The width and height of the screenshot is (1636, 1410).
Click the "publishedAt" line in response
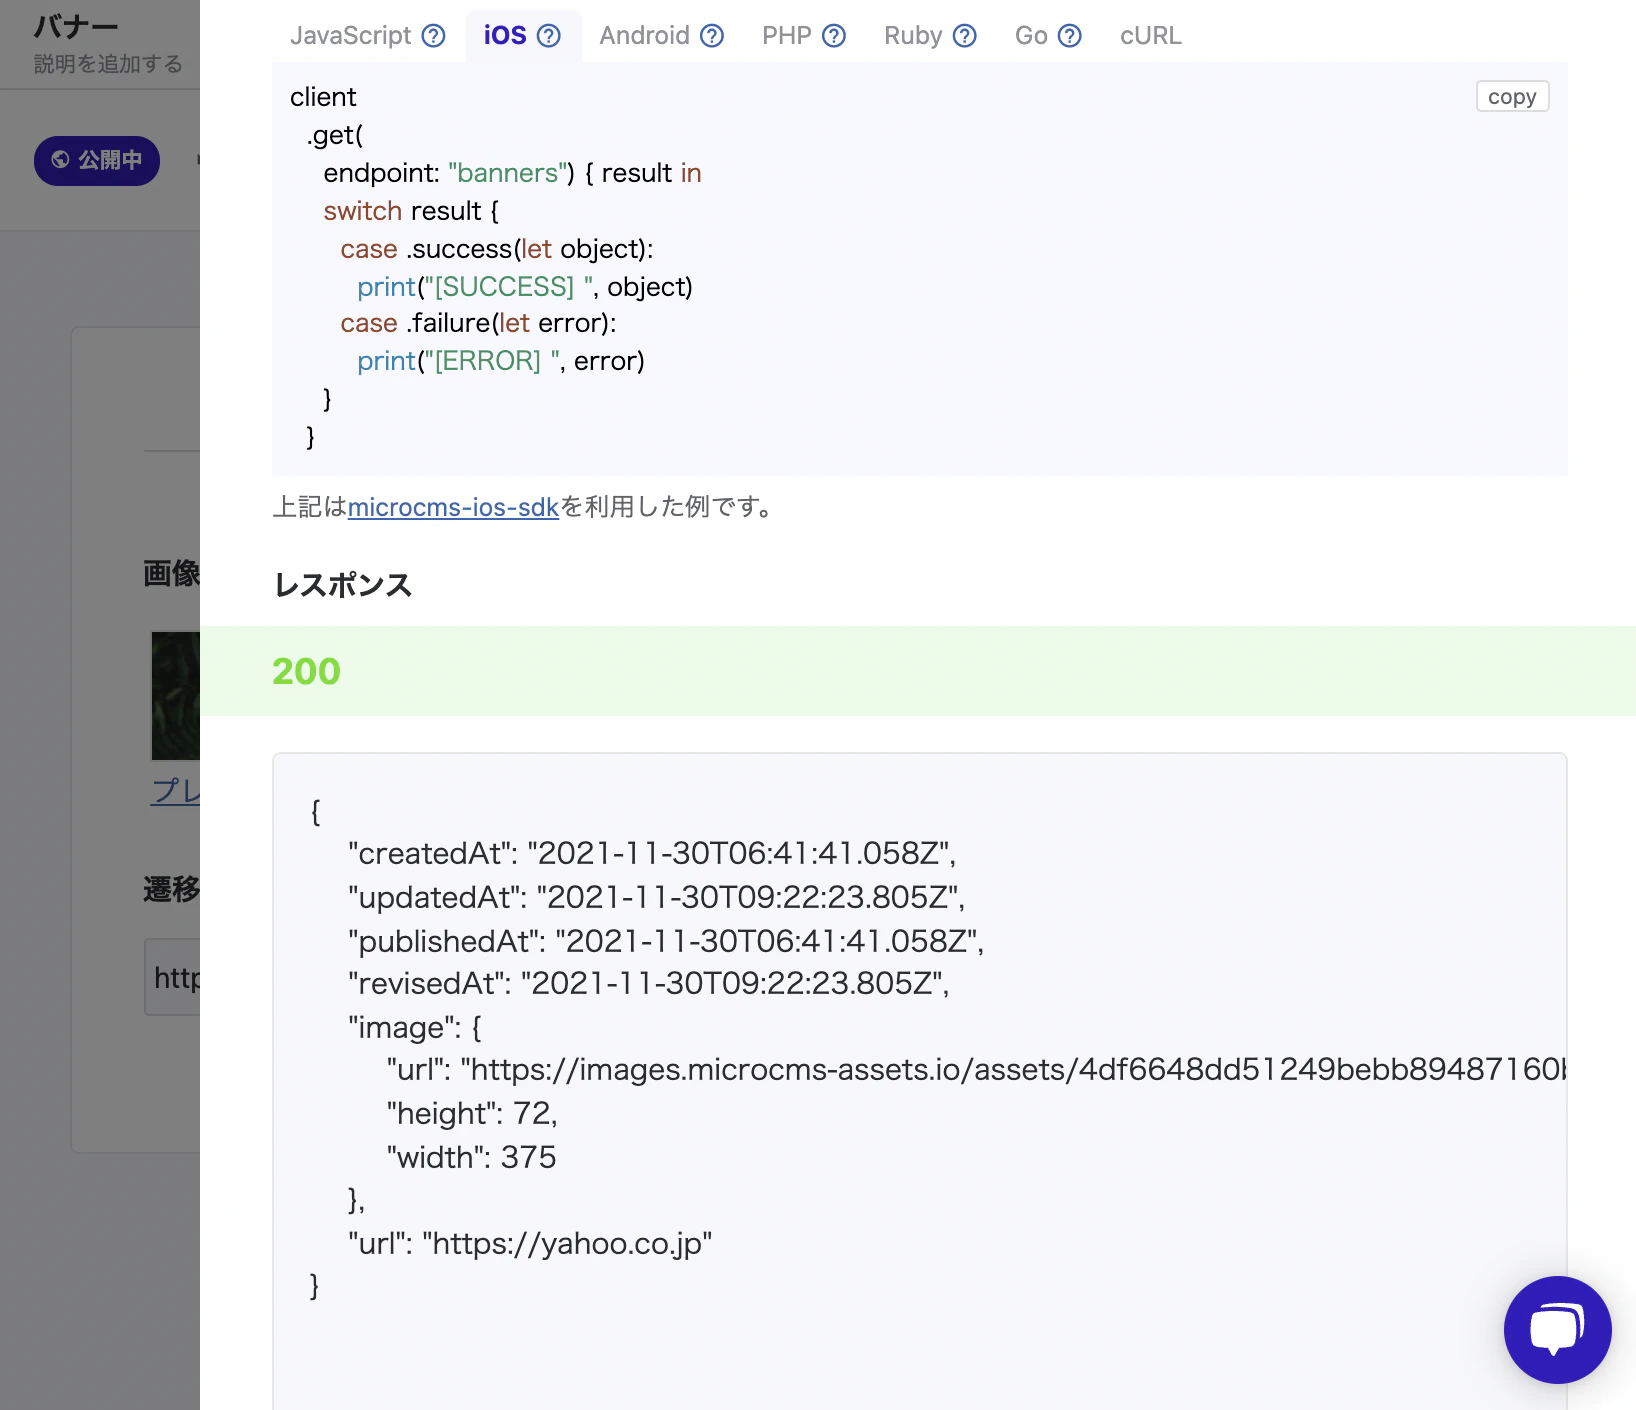666,941
